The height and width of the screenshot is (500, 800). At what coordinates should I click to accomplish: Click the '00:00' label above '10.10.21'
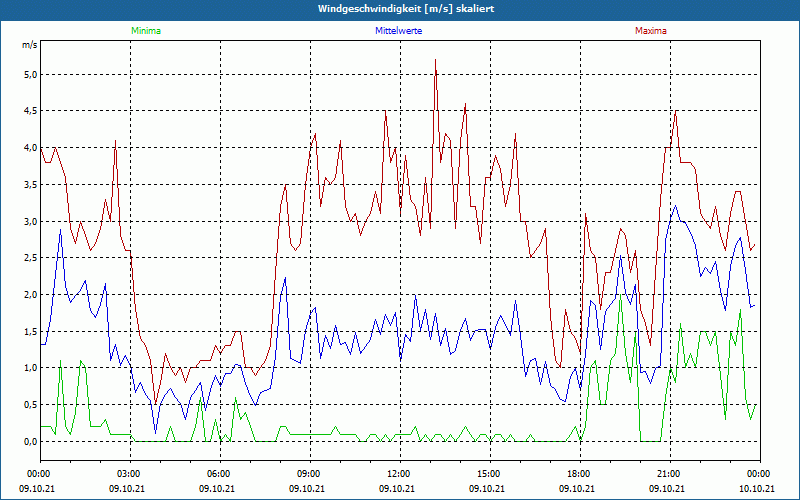point(759,474)
